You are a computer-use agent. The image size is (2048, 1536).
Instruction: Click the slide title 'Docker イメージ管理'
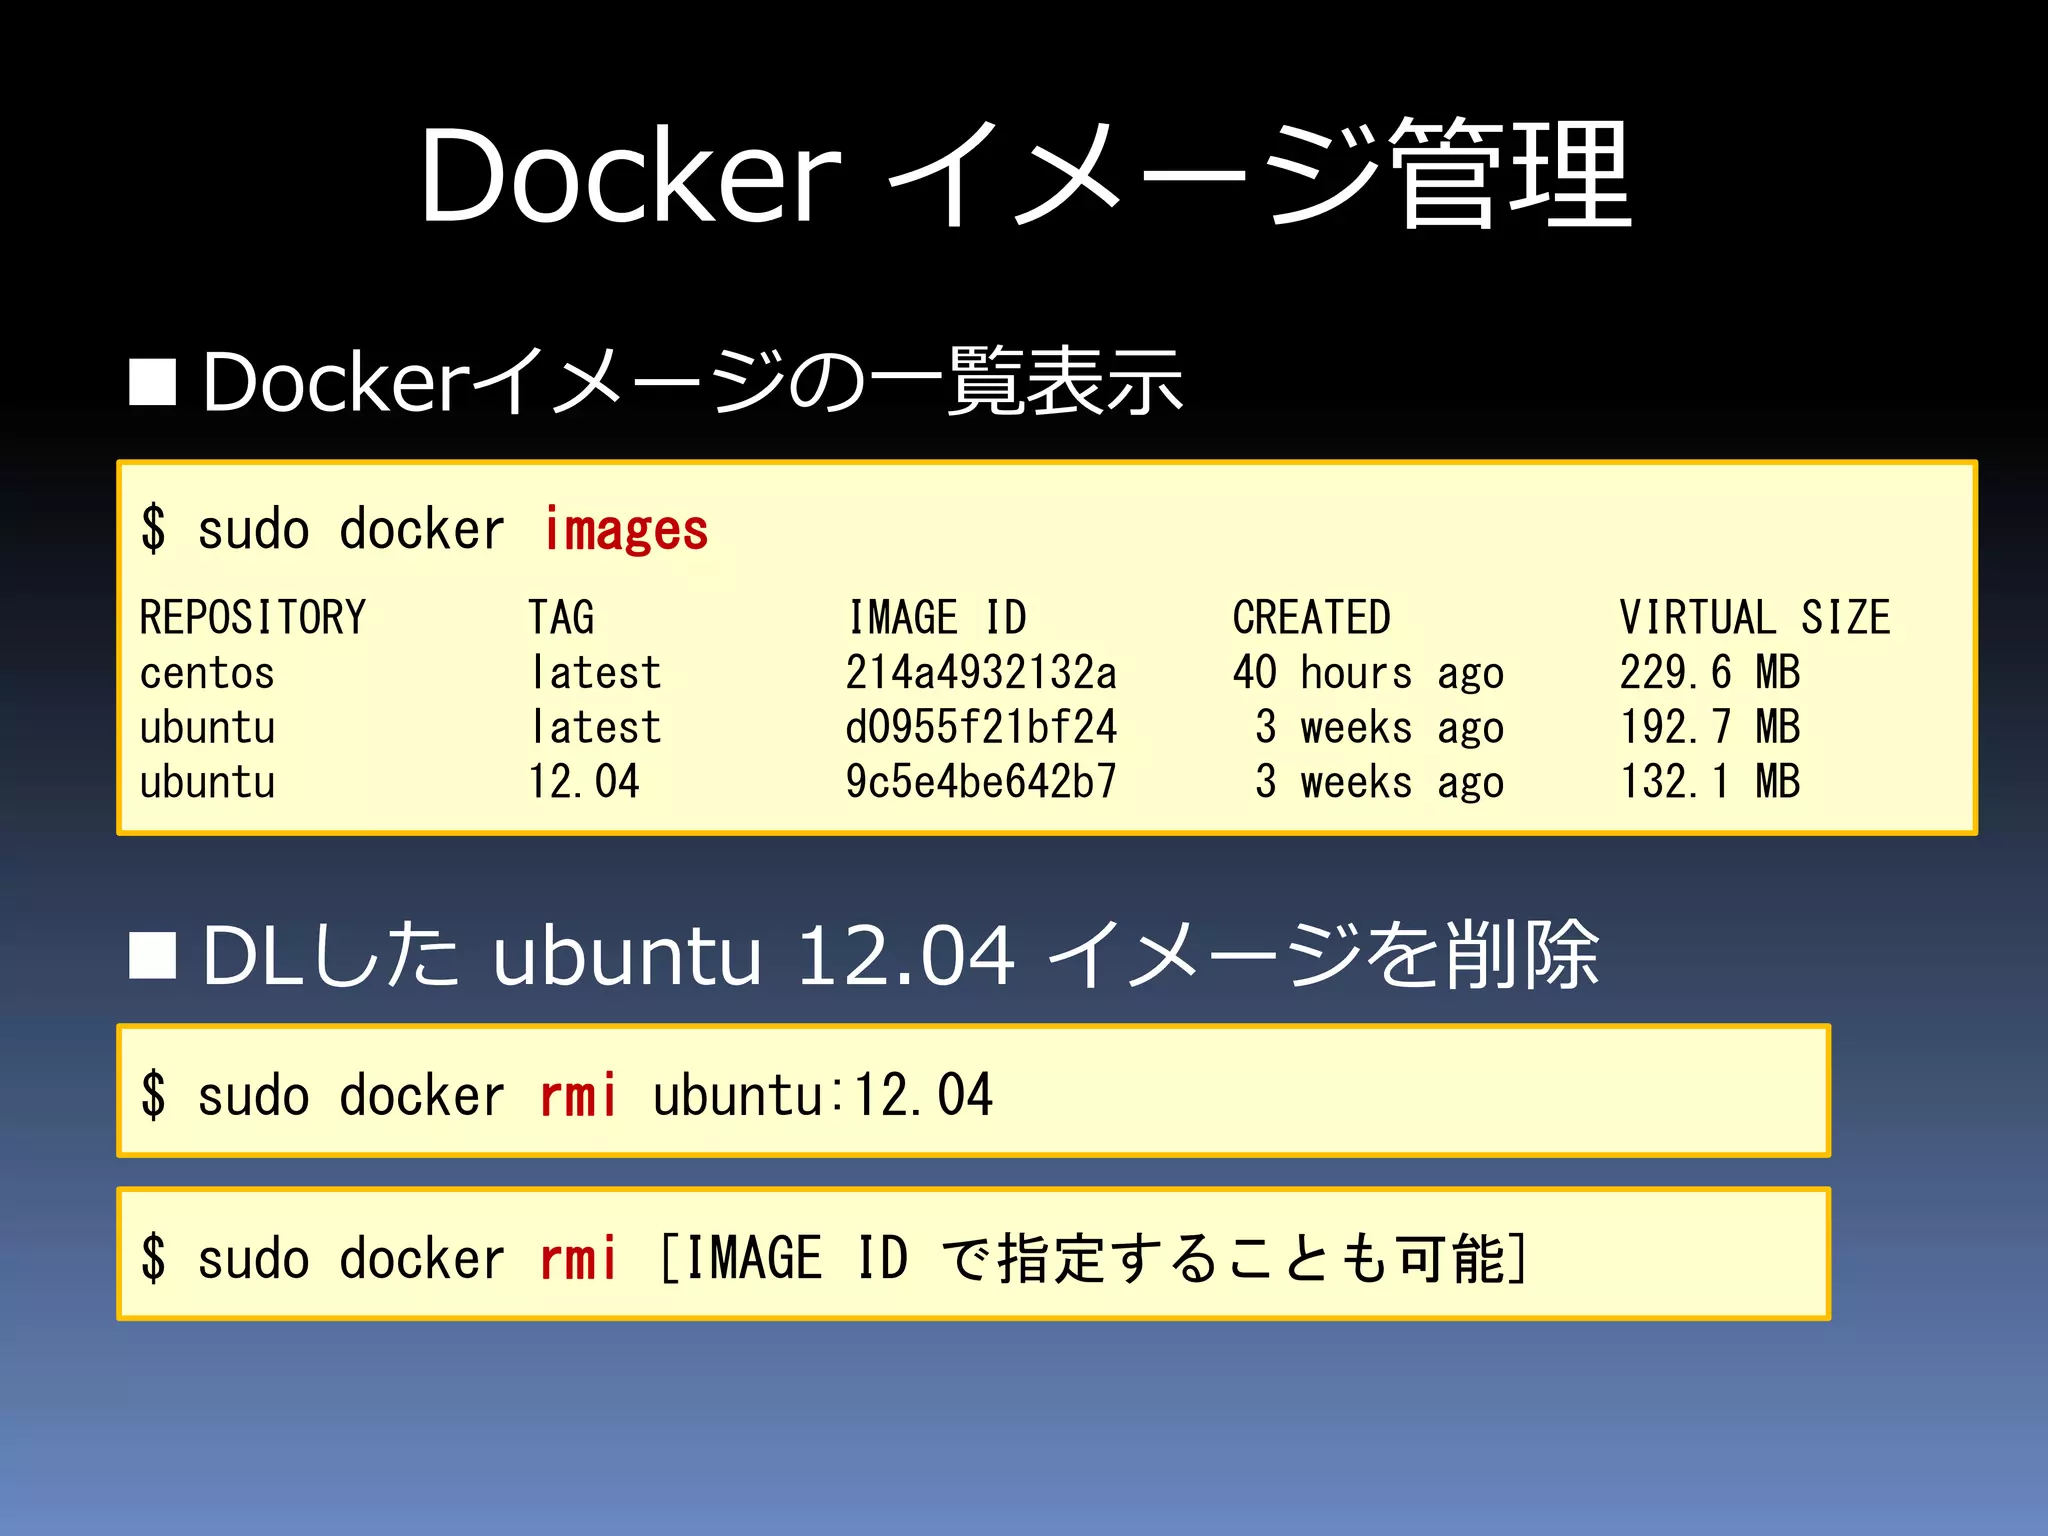point(1024,175)
